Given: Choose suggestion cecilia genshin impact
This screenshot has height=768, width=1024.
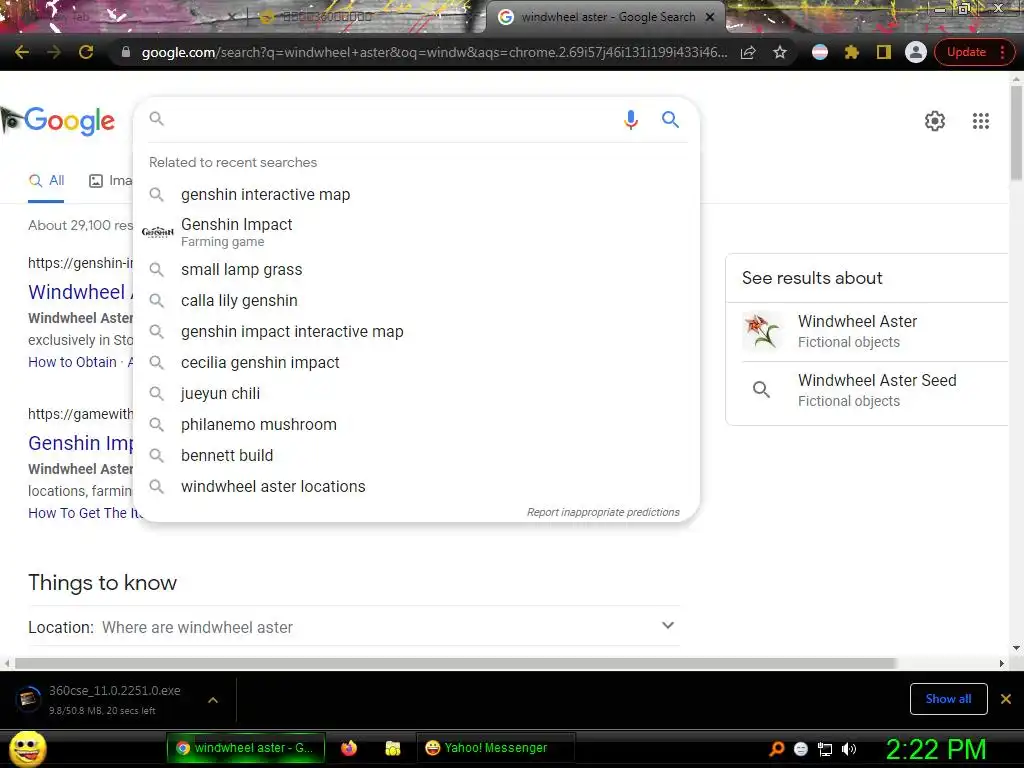Looking at the screenshot, I should (x=416, y=362).
